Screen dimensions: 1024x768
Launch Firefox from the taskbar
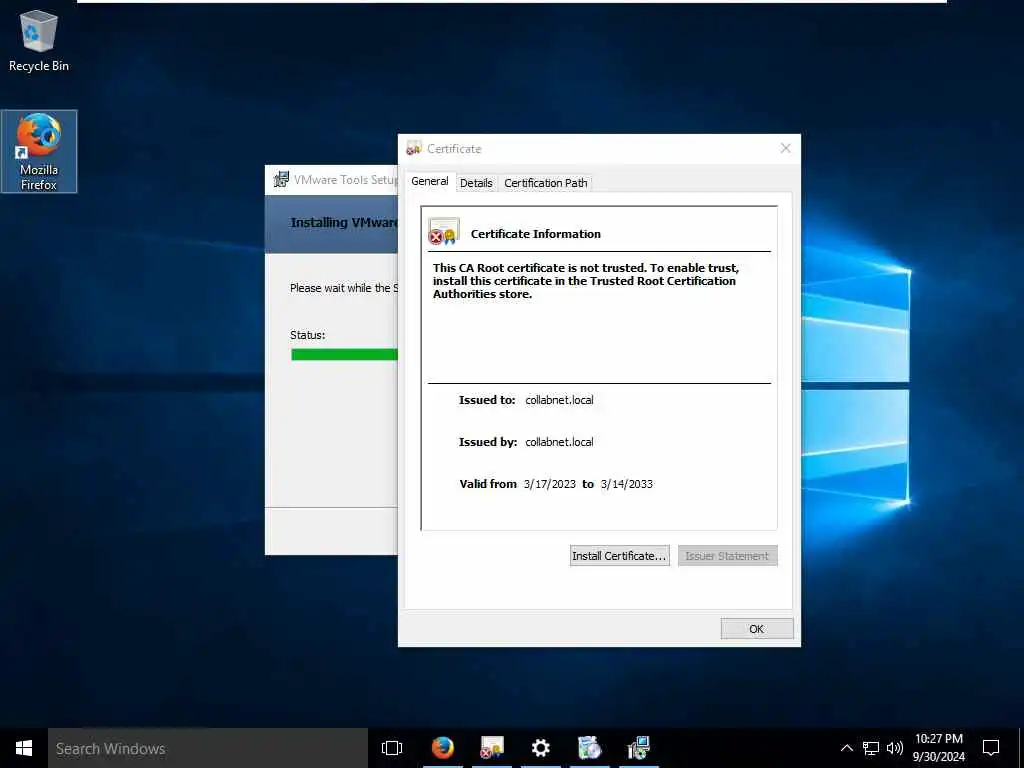443,748
